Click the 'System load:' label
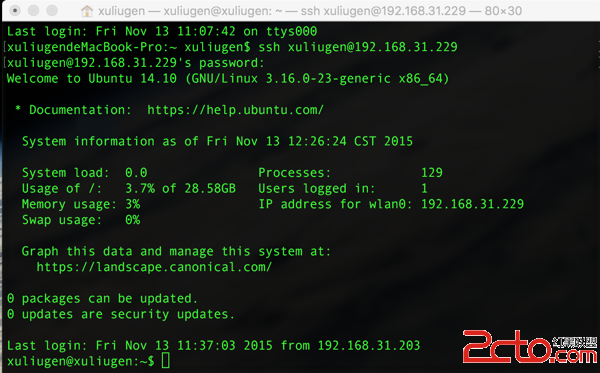This screenshot has width=600, height=373. point(65,173)
